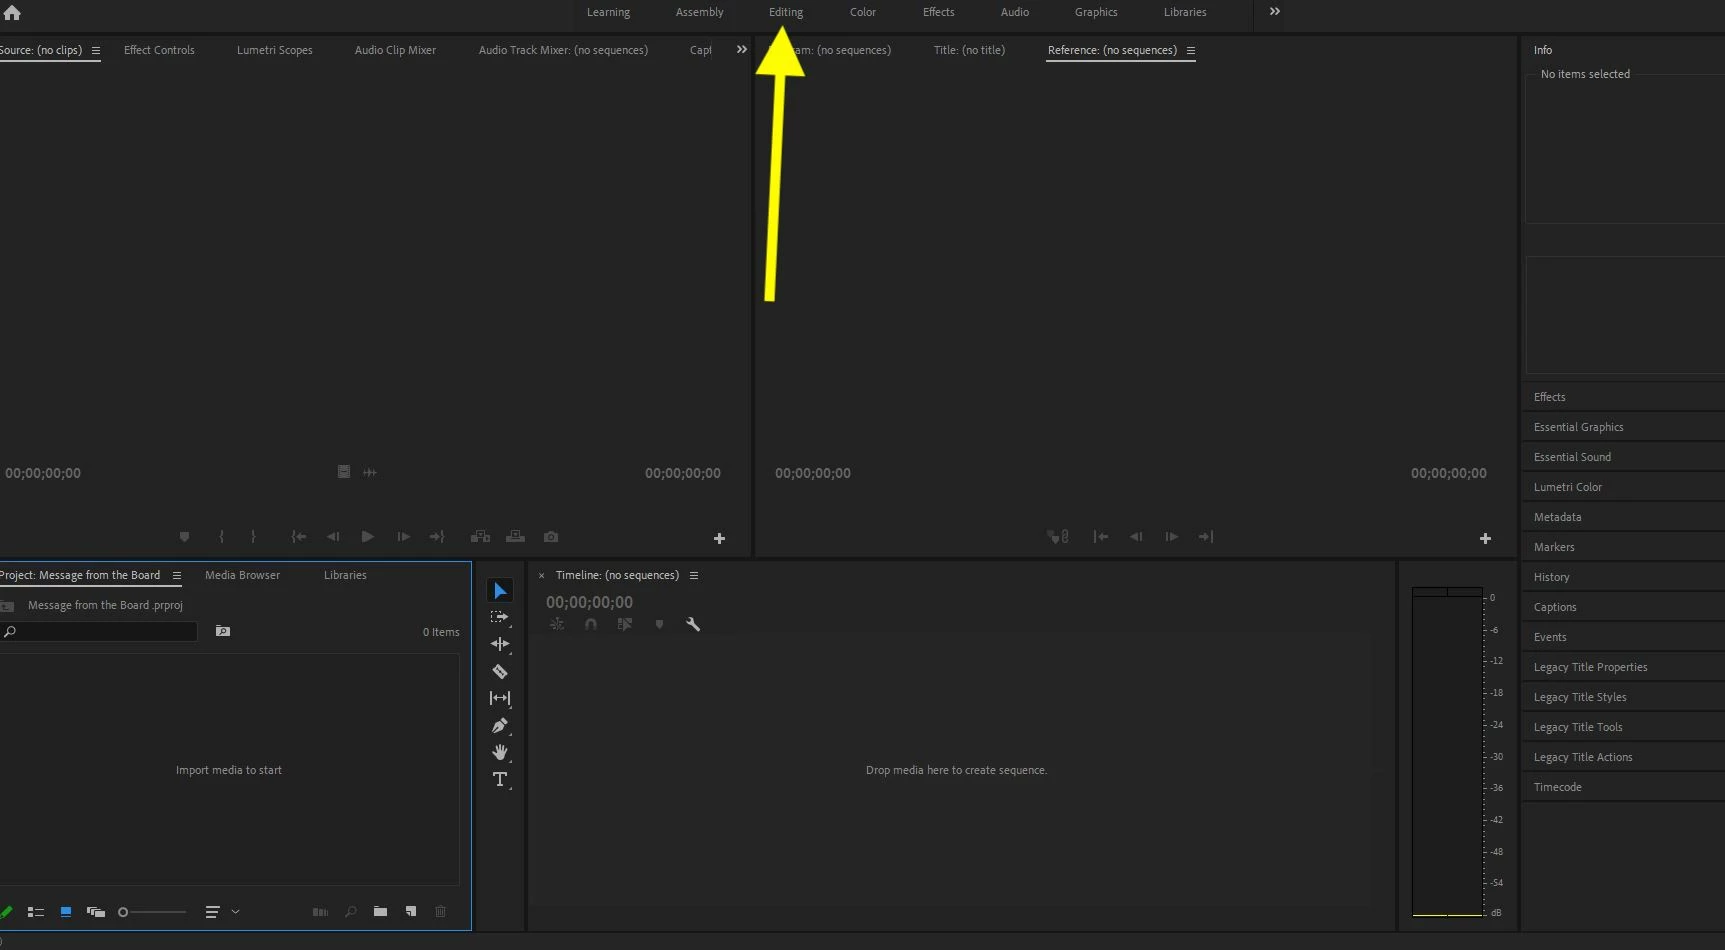Create a new bin in Project panel
This screenshot has width=1725, height=950.
(380, 912)
